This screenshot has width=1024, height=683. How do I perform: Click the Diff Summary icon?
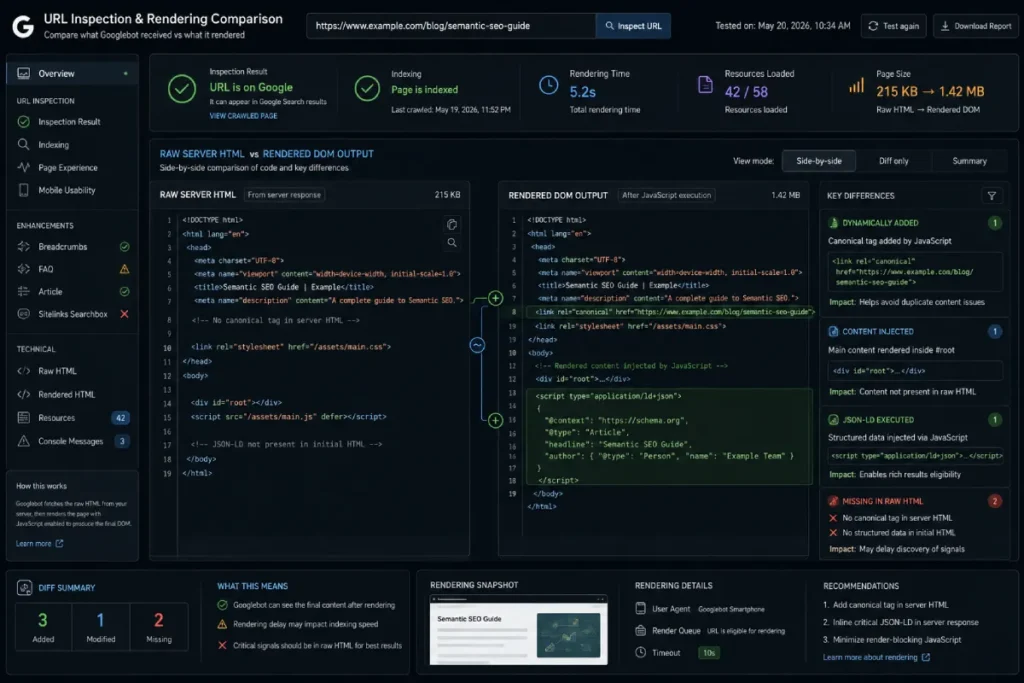click(24, 588)
